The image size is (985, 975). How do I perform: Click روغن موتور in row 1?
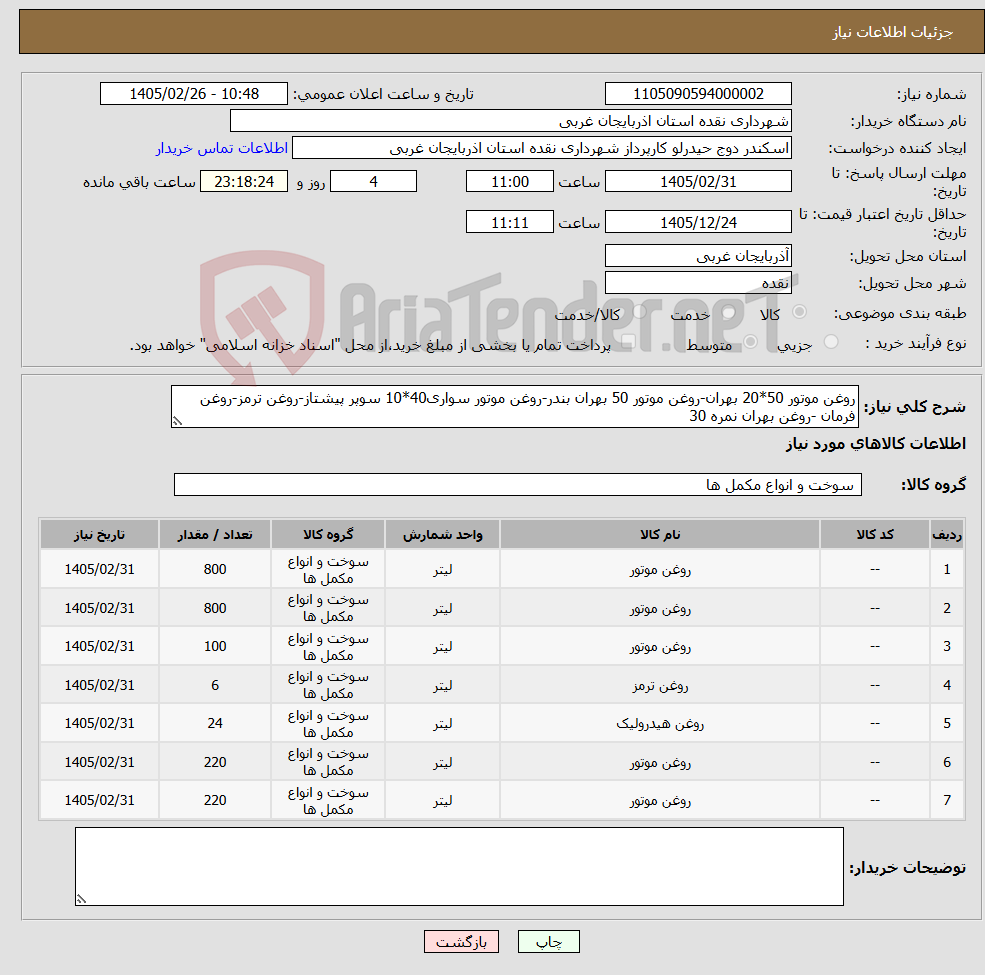click(660, 570)
